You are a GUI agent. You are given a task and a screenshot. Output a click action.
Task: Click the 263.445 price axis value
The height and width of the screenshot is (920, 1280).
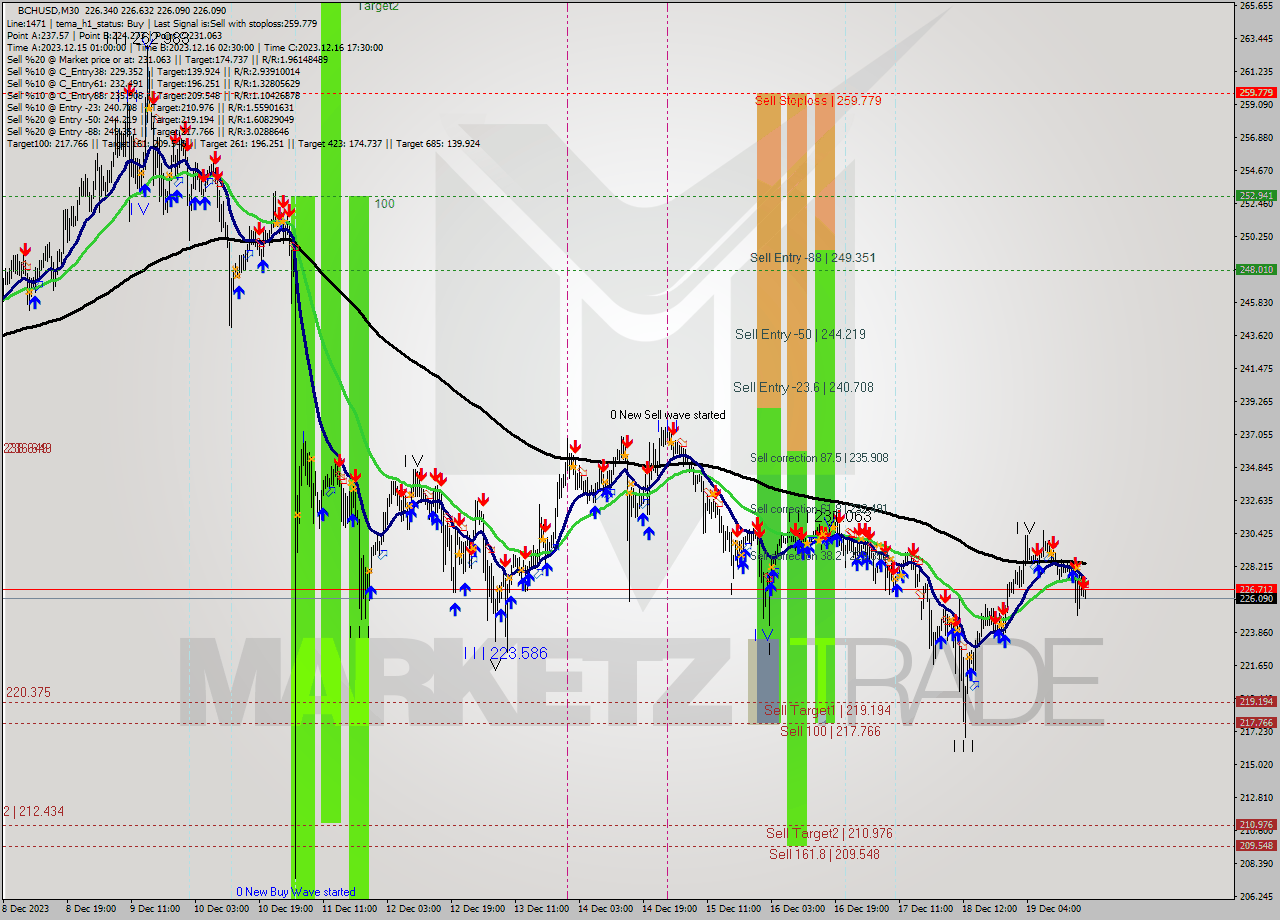coord(1256,39)
